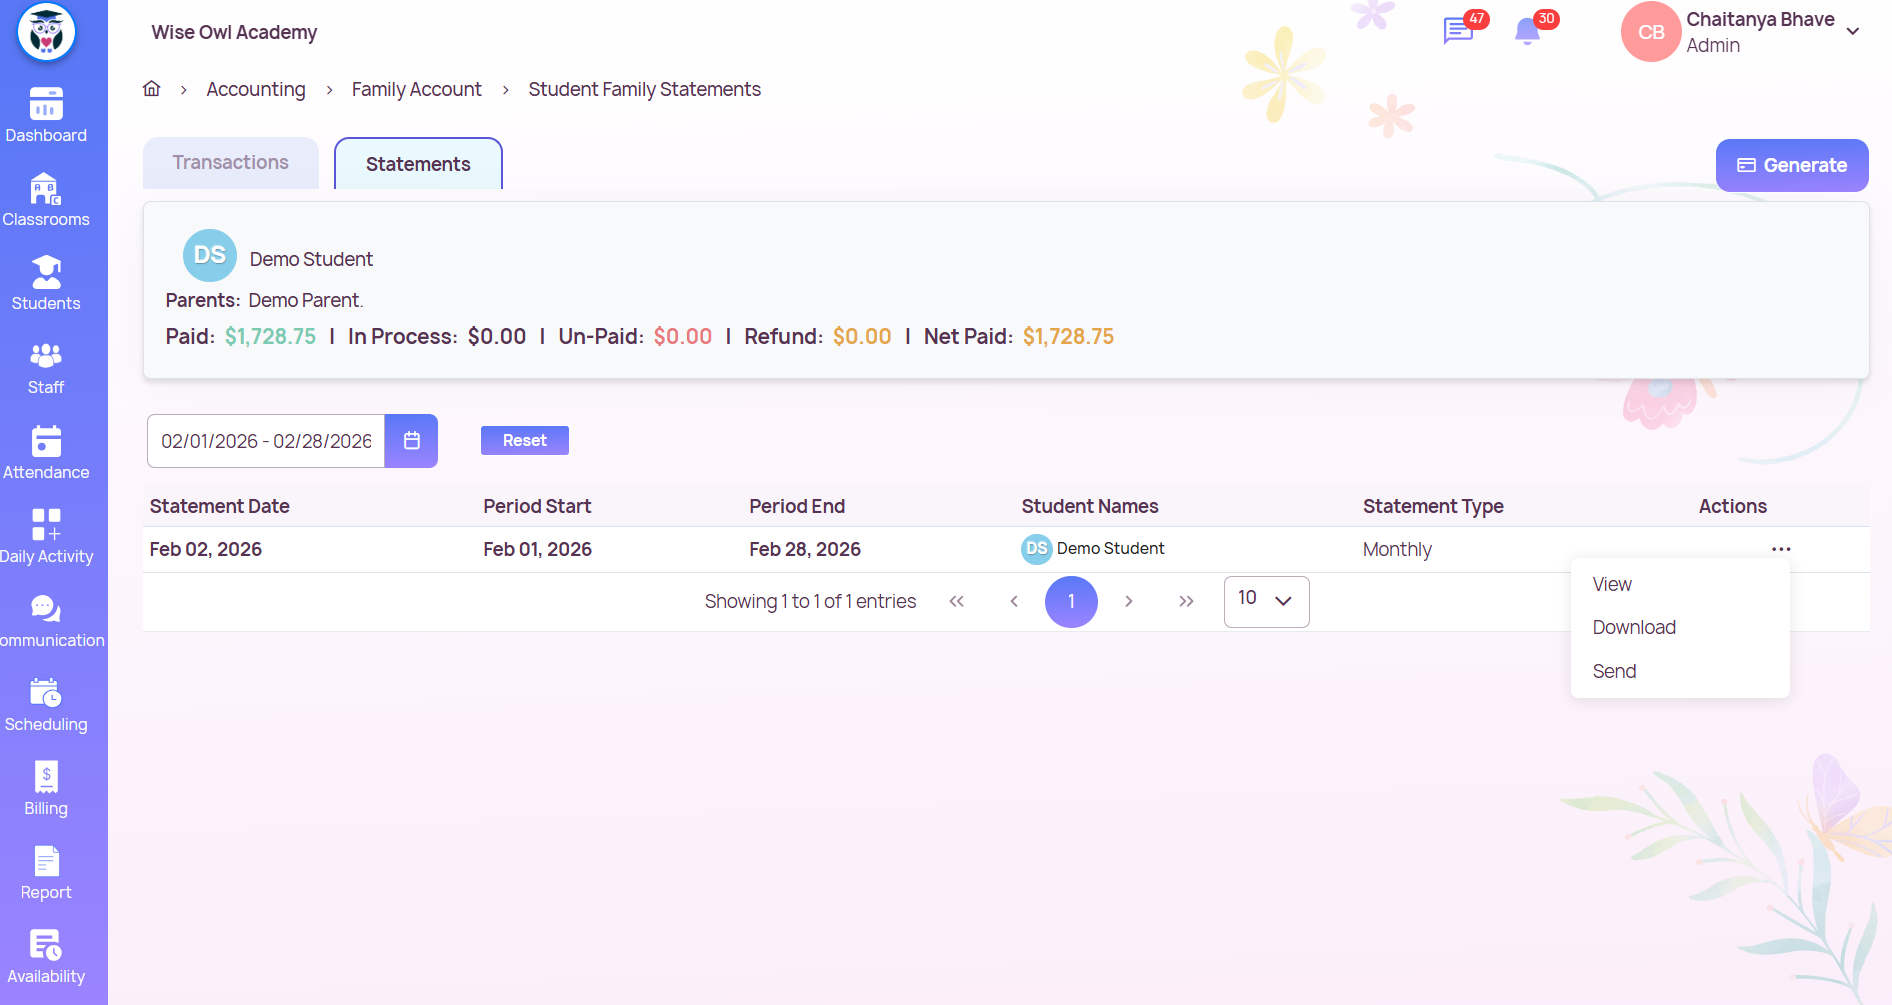The image size is (1892, 1005).
Task: Open the Billing sidebar icon
Action: coord(46,777)
